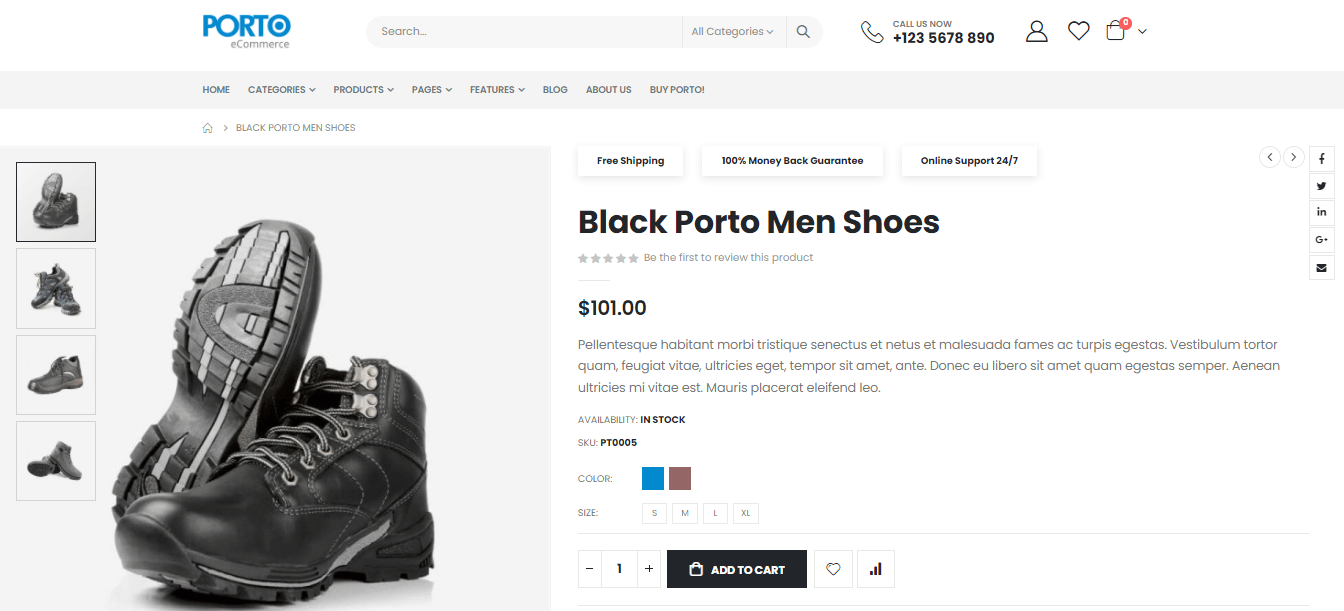The width and height of the screenshot is (1344, 611).
Task: Click the ADD TO CART button
Action: point(737,568)
